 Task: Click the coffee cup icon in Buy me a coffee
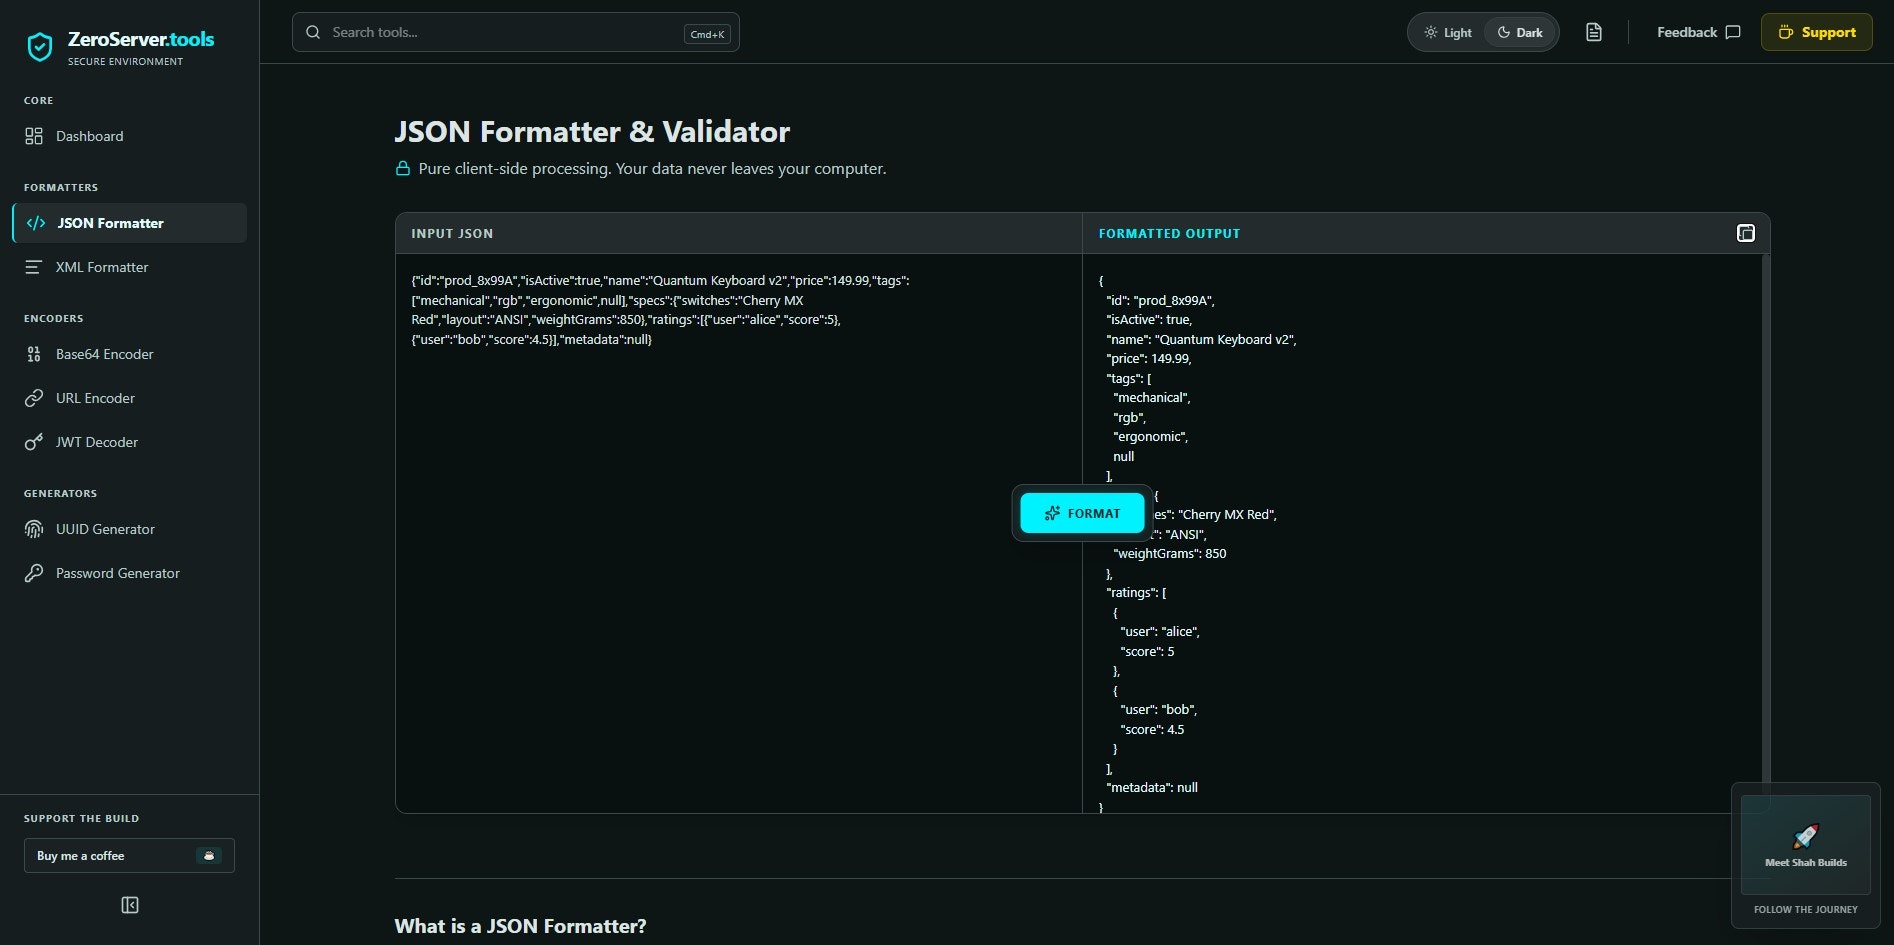(x=208, y=856)
